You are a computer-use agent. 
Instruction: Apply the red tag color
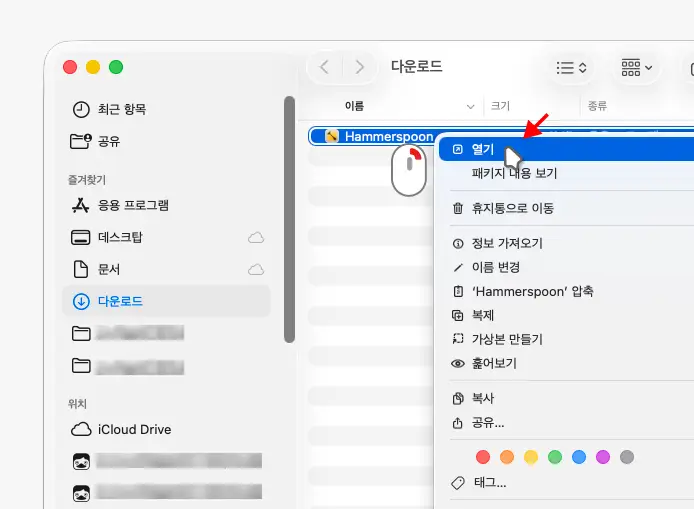(x=483, y=457)
